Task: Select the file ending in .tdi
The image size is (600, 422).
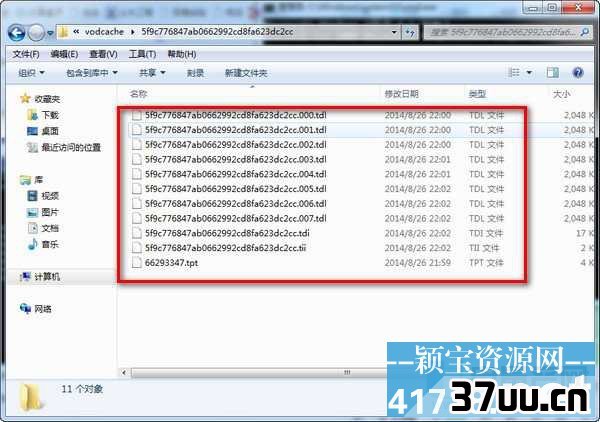Action: (227, 233)
